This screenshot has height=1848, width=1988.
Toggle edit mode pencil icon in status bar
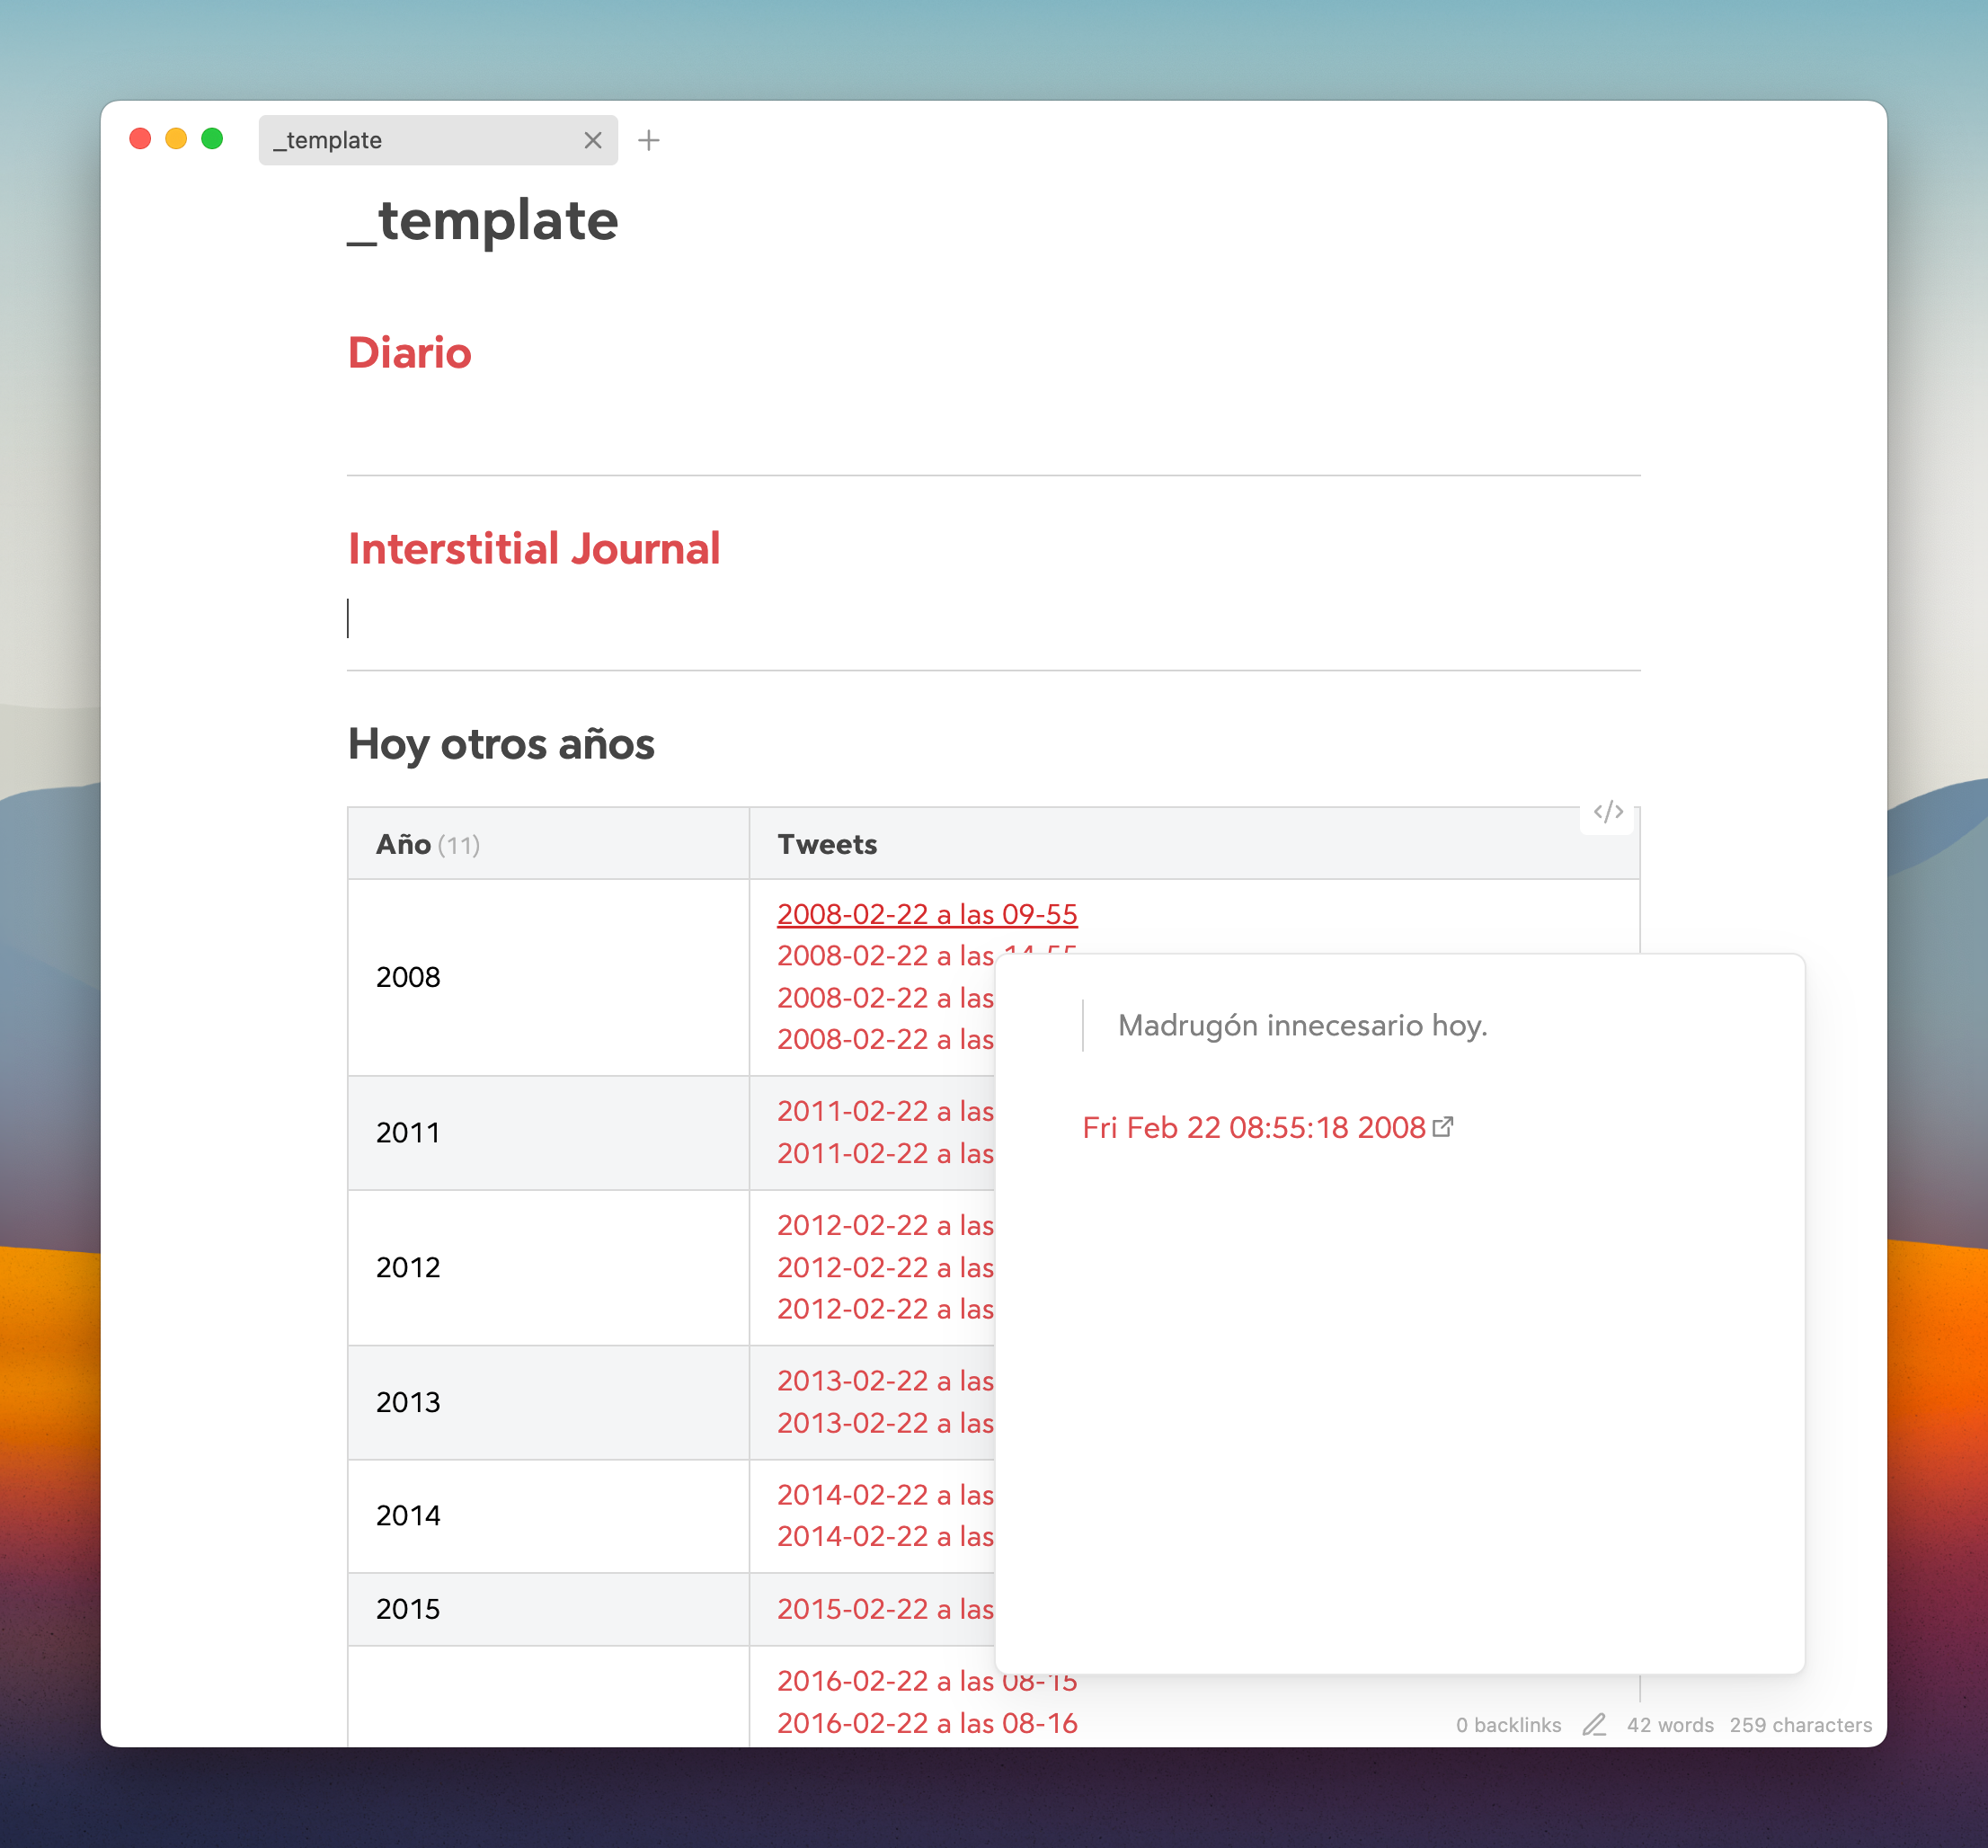(x=1594, y=1725)
